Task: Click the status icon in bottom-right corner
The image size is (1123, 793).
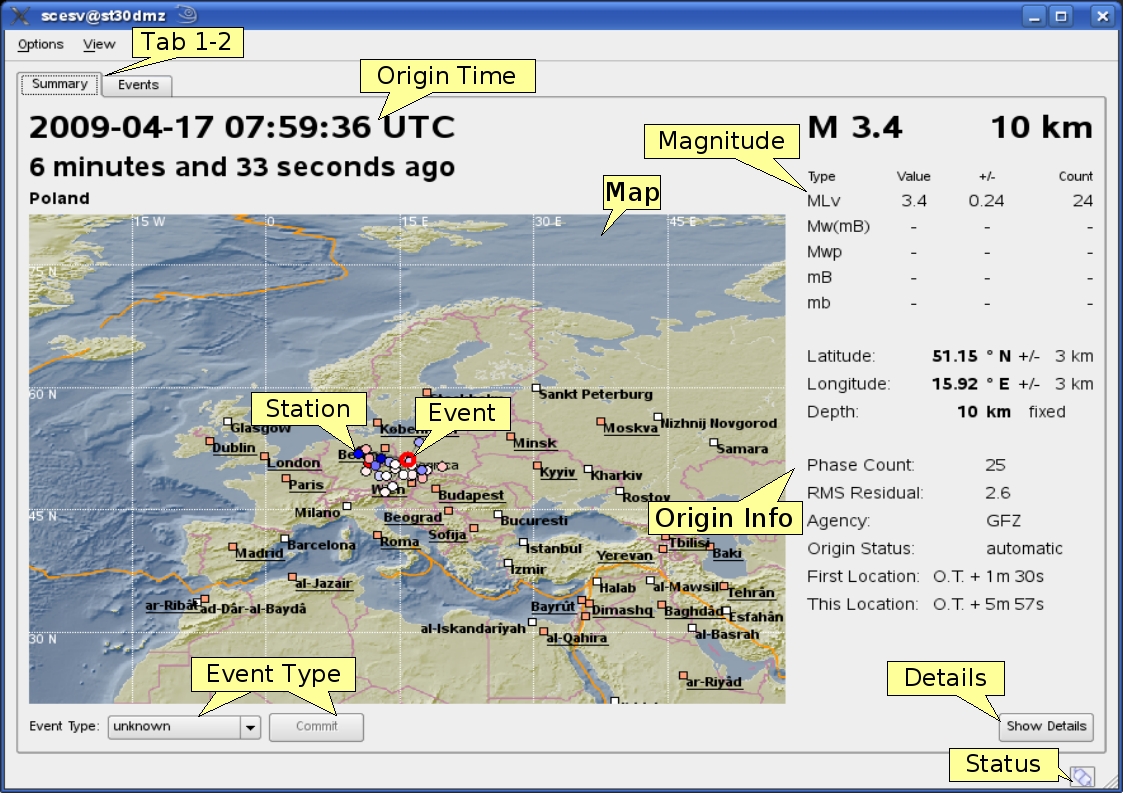Action: click(1082, 776)
